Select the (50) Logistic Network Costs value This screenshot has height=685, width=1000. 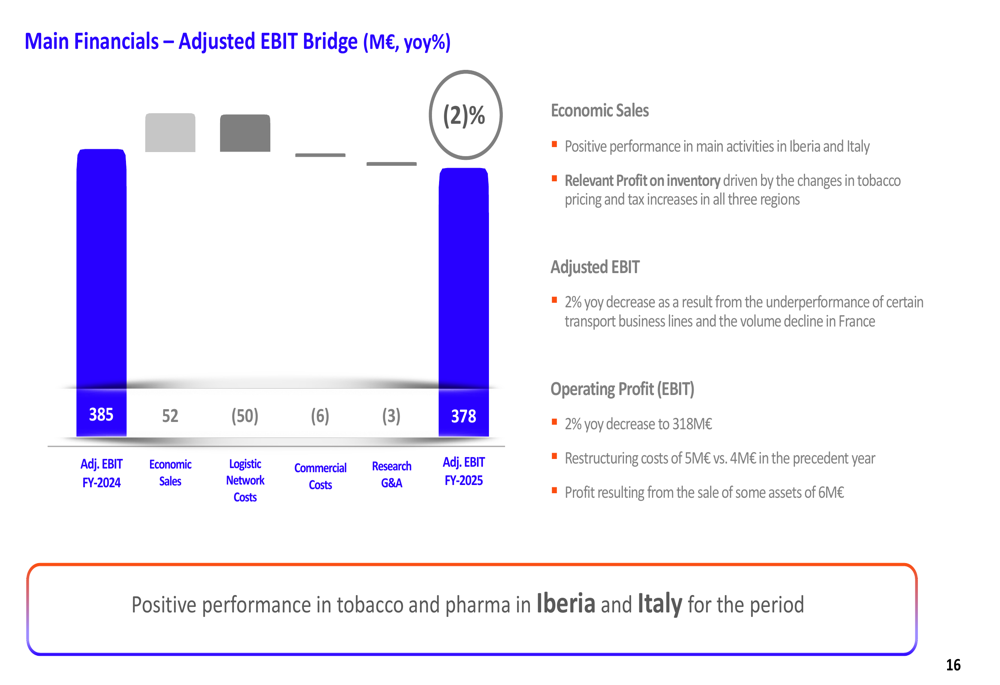coord(245,416)
